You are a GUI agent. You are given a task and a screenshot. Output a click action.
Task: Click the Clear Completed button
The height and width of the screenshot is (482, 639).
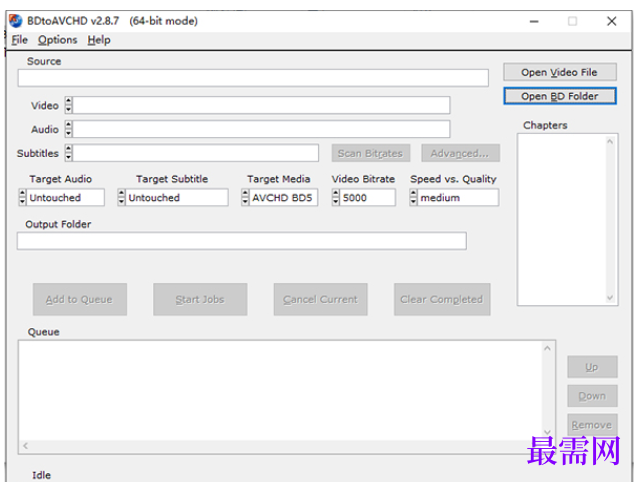(x=442, y=299)
